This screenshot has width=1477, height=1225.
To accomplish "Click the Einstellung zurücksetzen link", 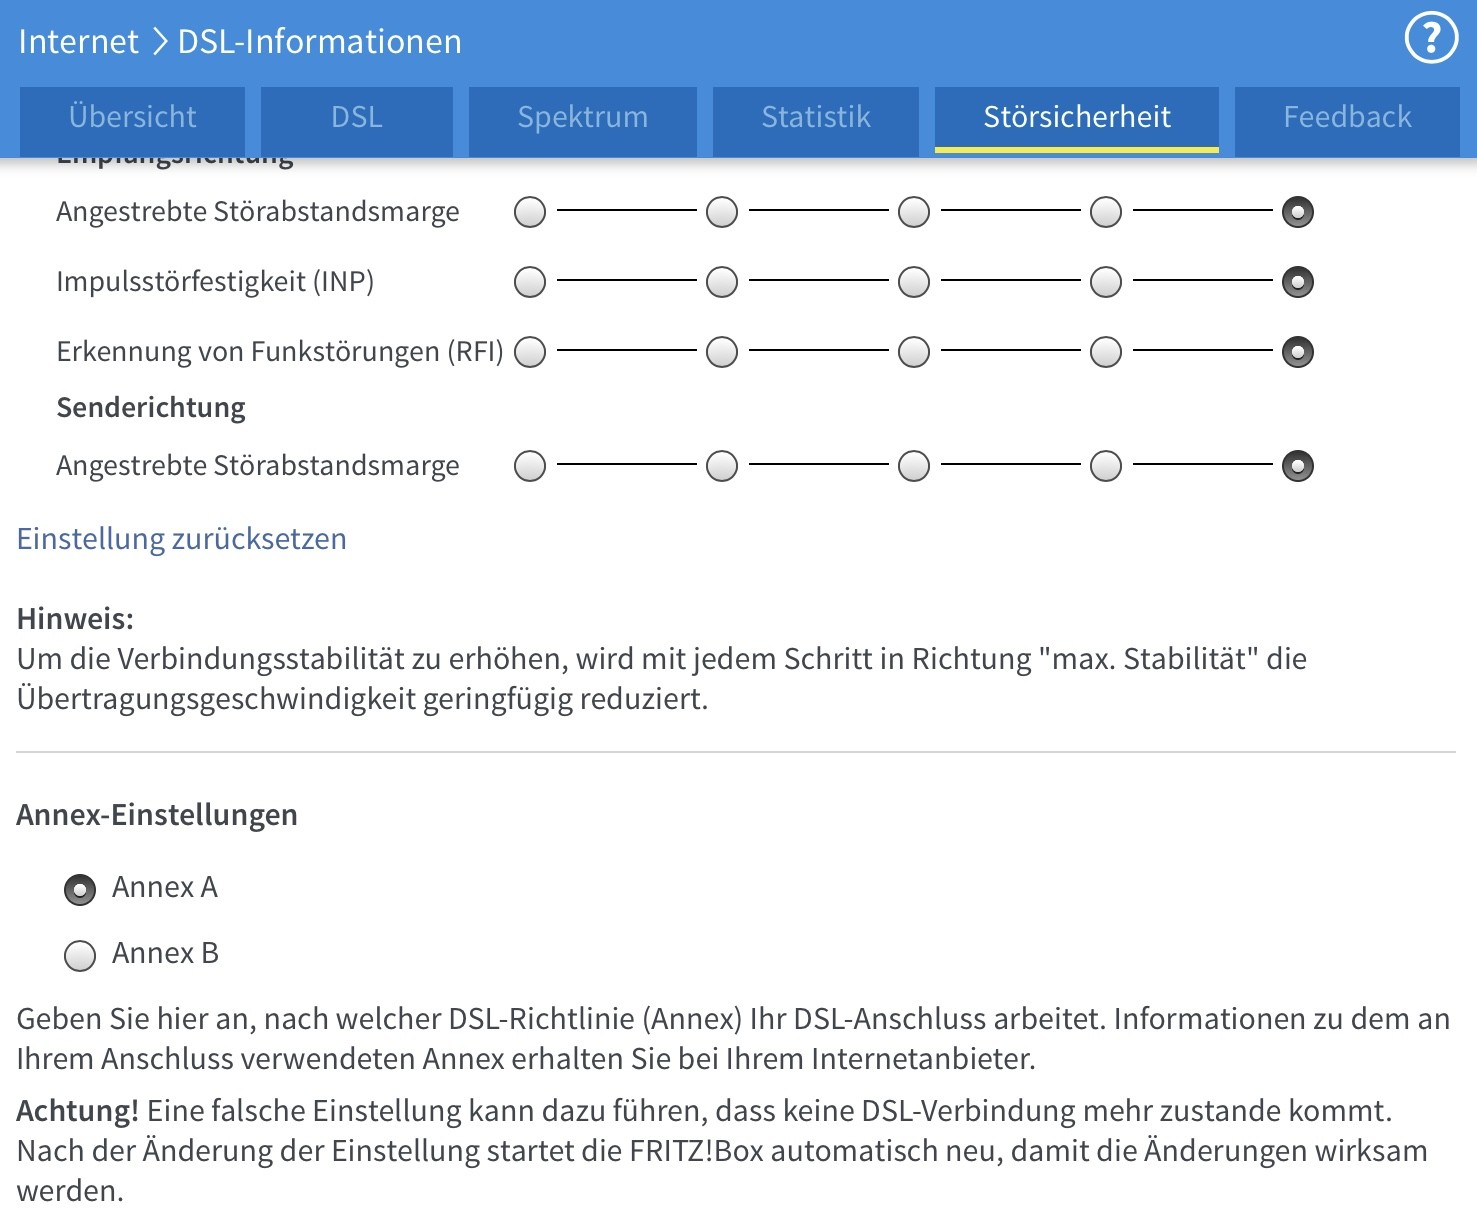I will tap(182, 539).
